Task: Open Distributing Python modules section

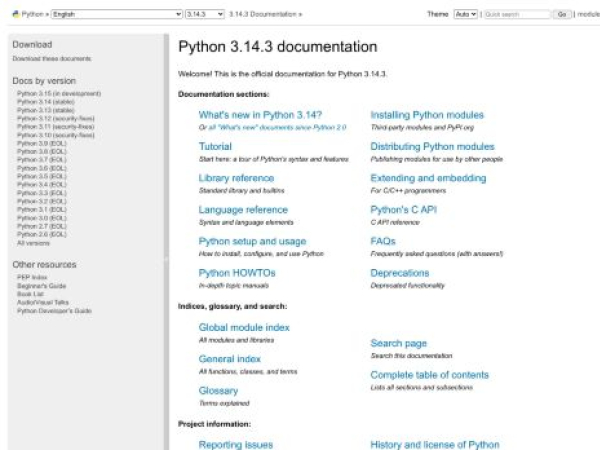Action: pyautogui.click(x=432, y=147)
